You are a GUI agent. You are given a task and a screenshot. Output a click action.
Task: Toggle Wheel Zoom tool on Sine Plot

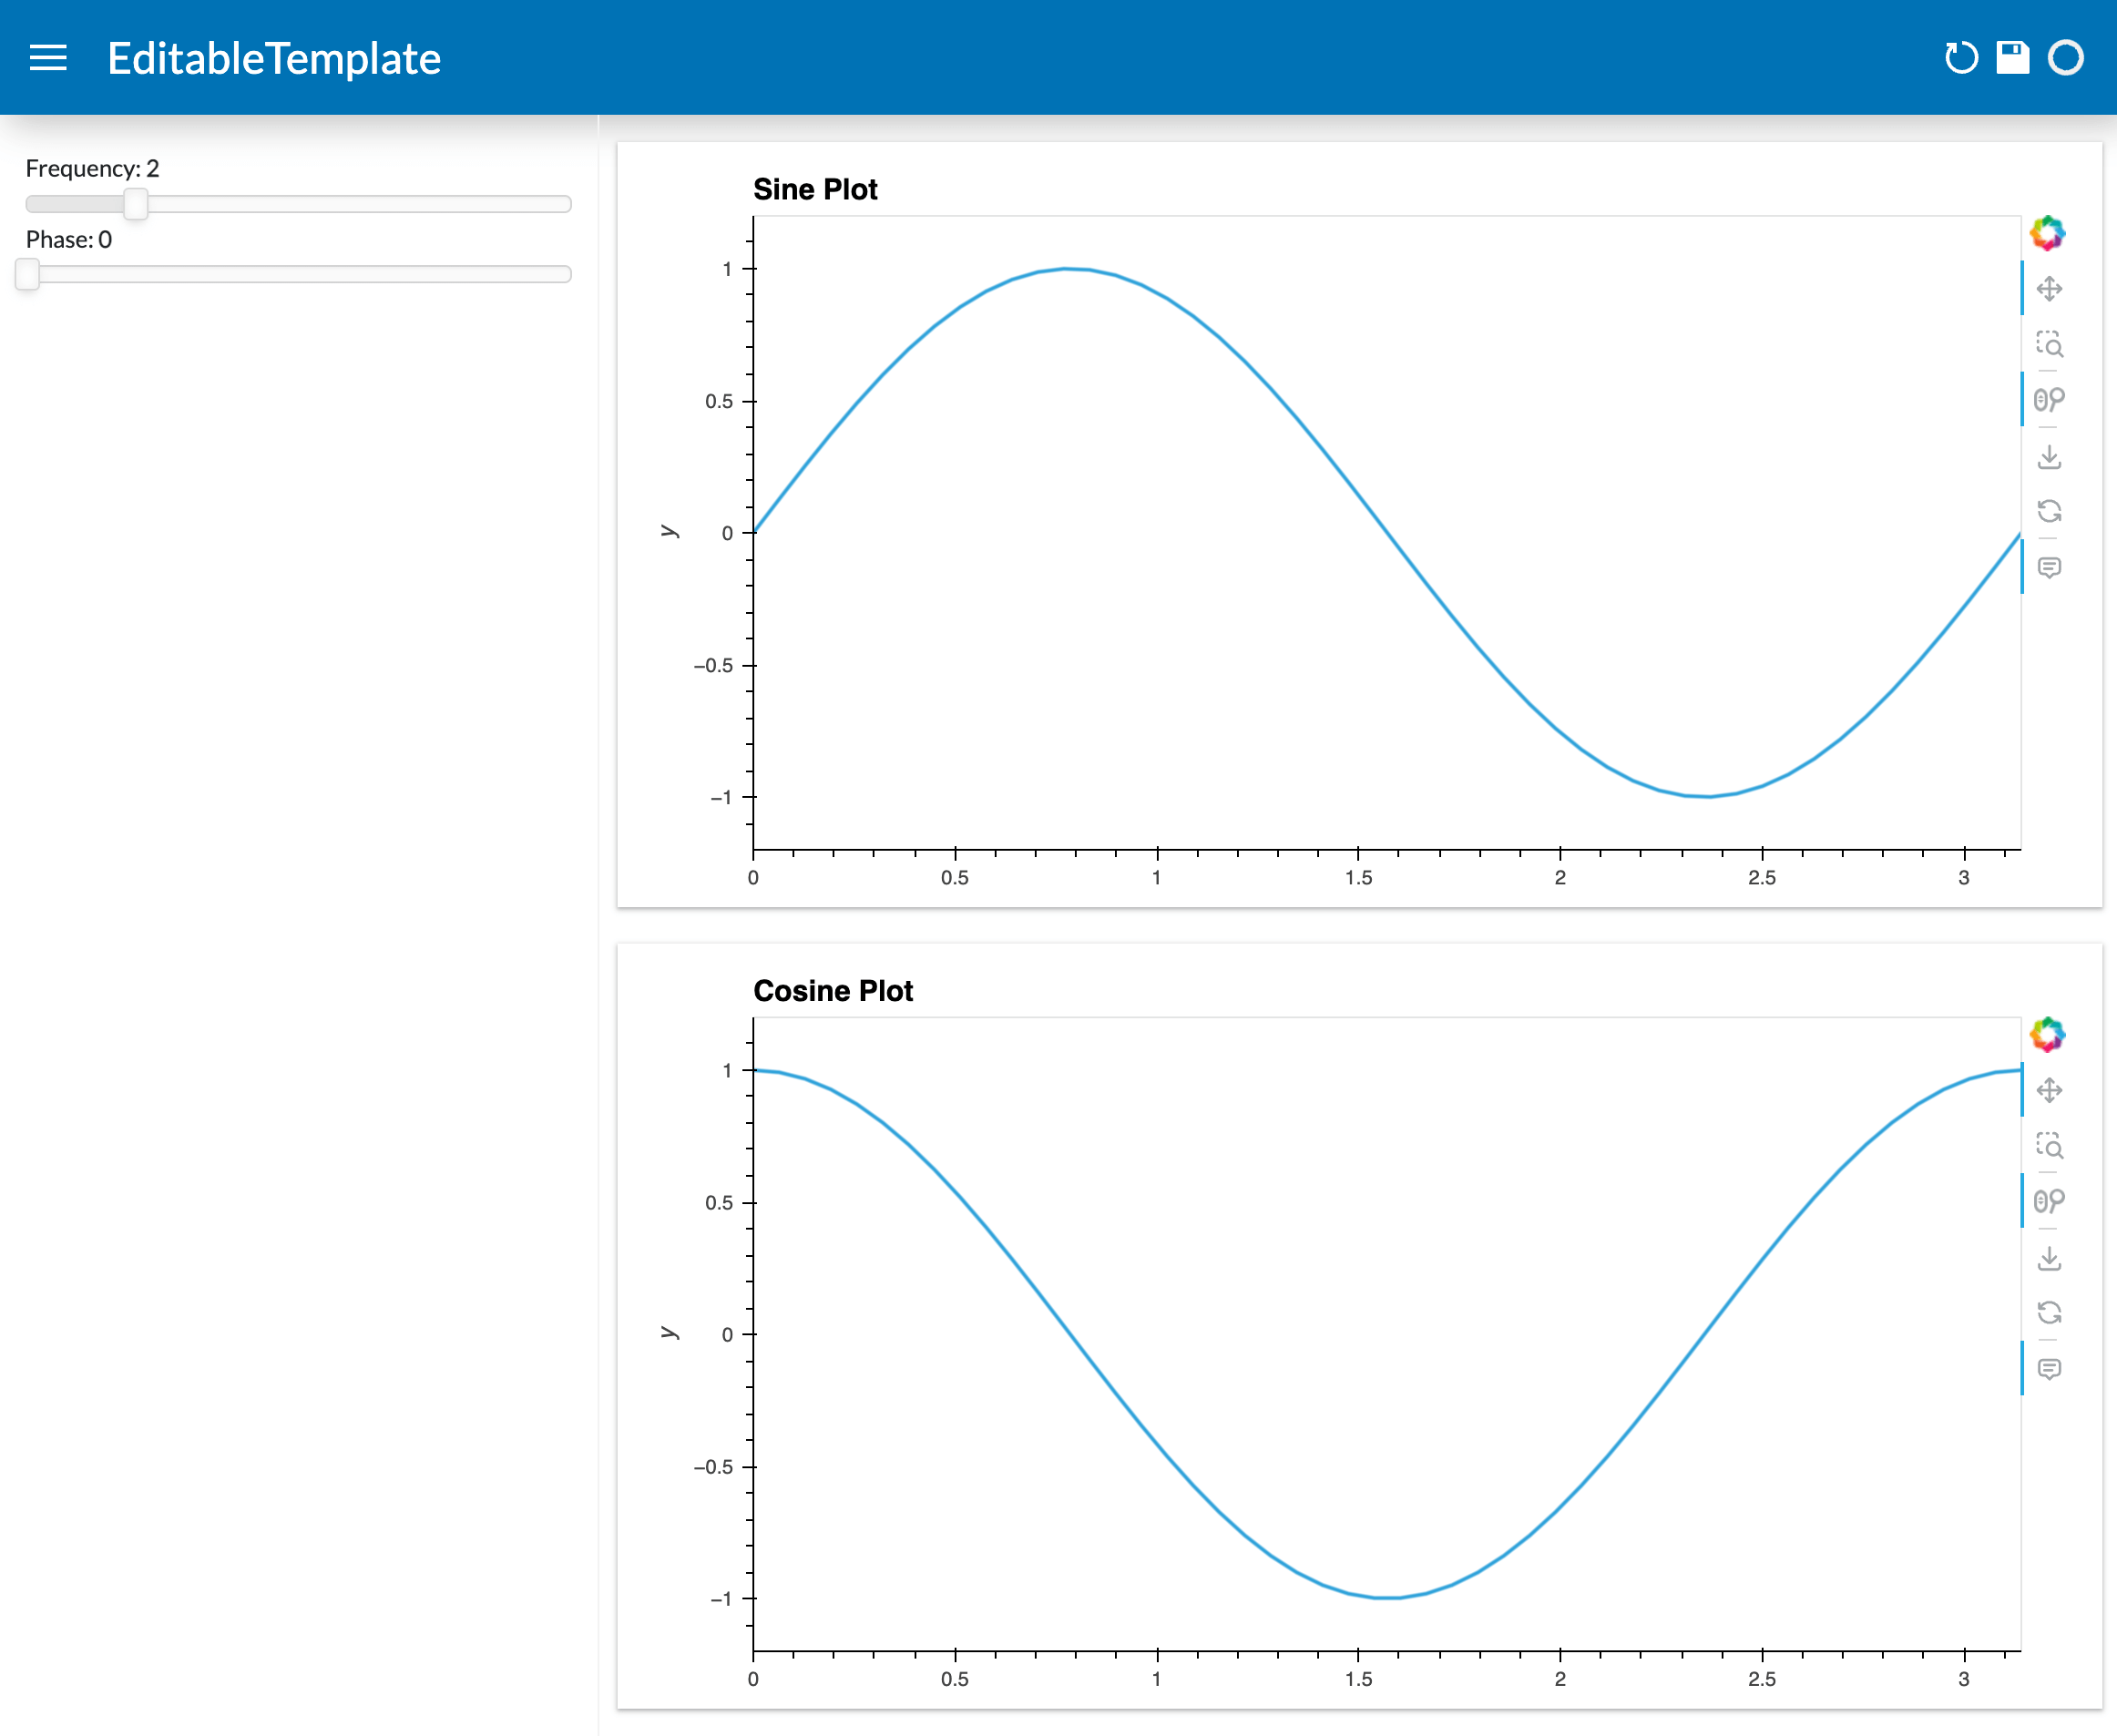click(x=2049, y=400)
